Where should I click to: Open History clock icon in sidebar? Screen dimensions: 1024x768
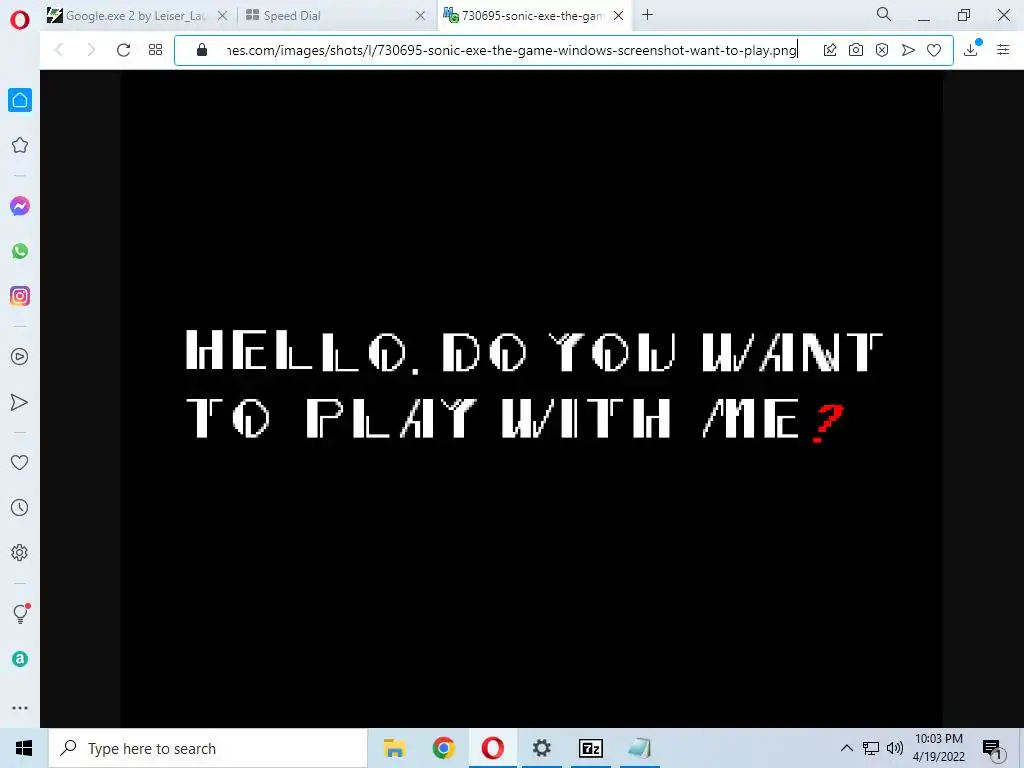pos(20,507)
